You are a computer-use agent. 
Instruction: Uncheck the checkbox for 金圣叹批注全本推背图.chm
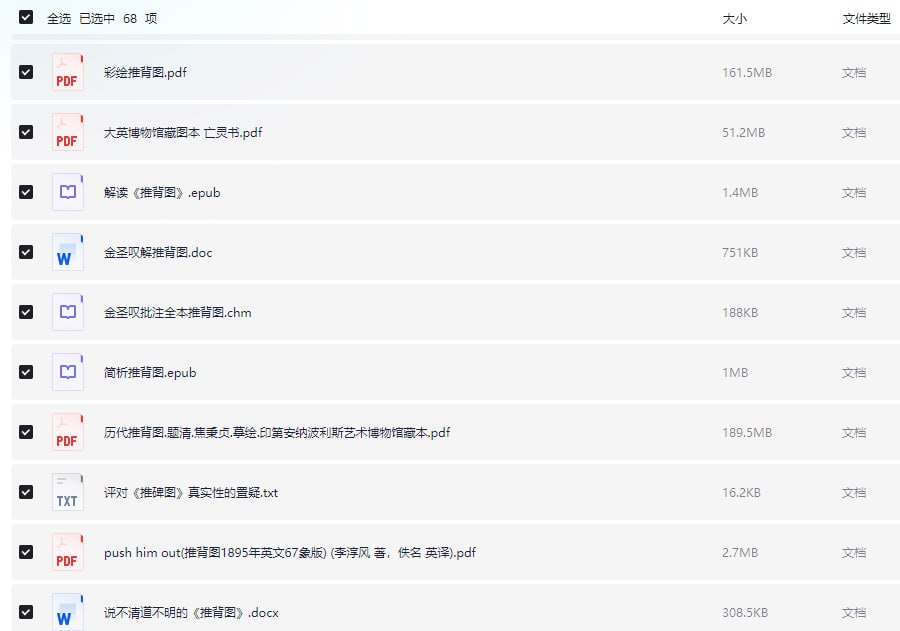coord(26,312)
